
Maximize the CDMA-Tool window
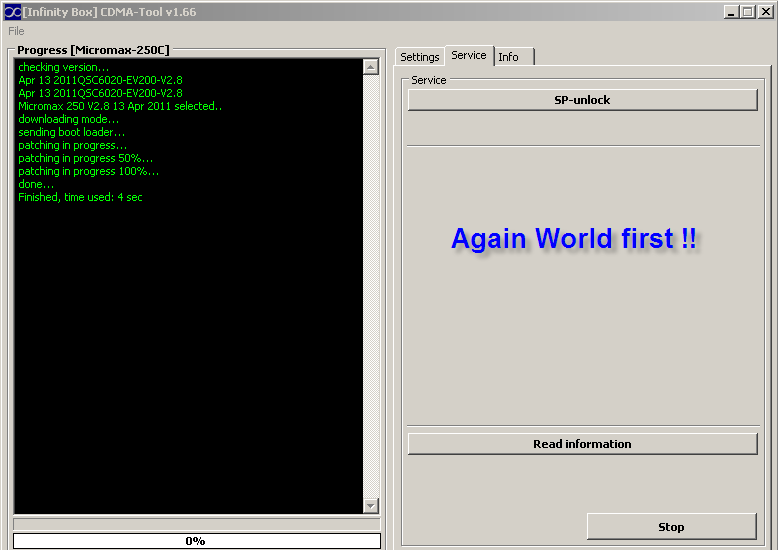[x=748, y=12]
